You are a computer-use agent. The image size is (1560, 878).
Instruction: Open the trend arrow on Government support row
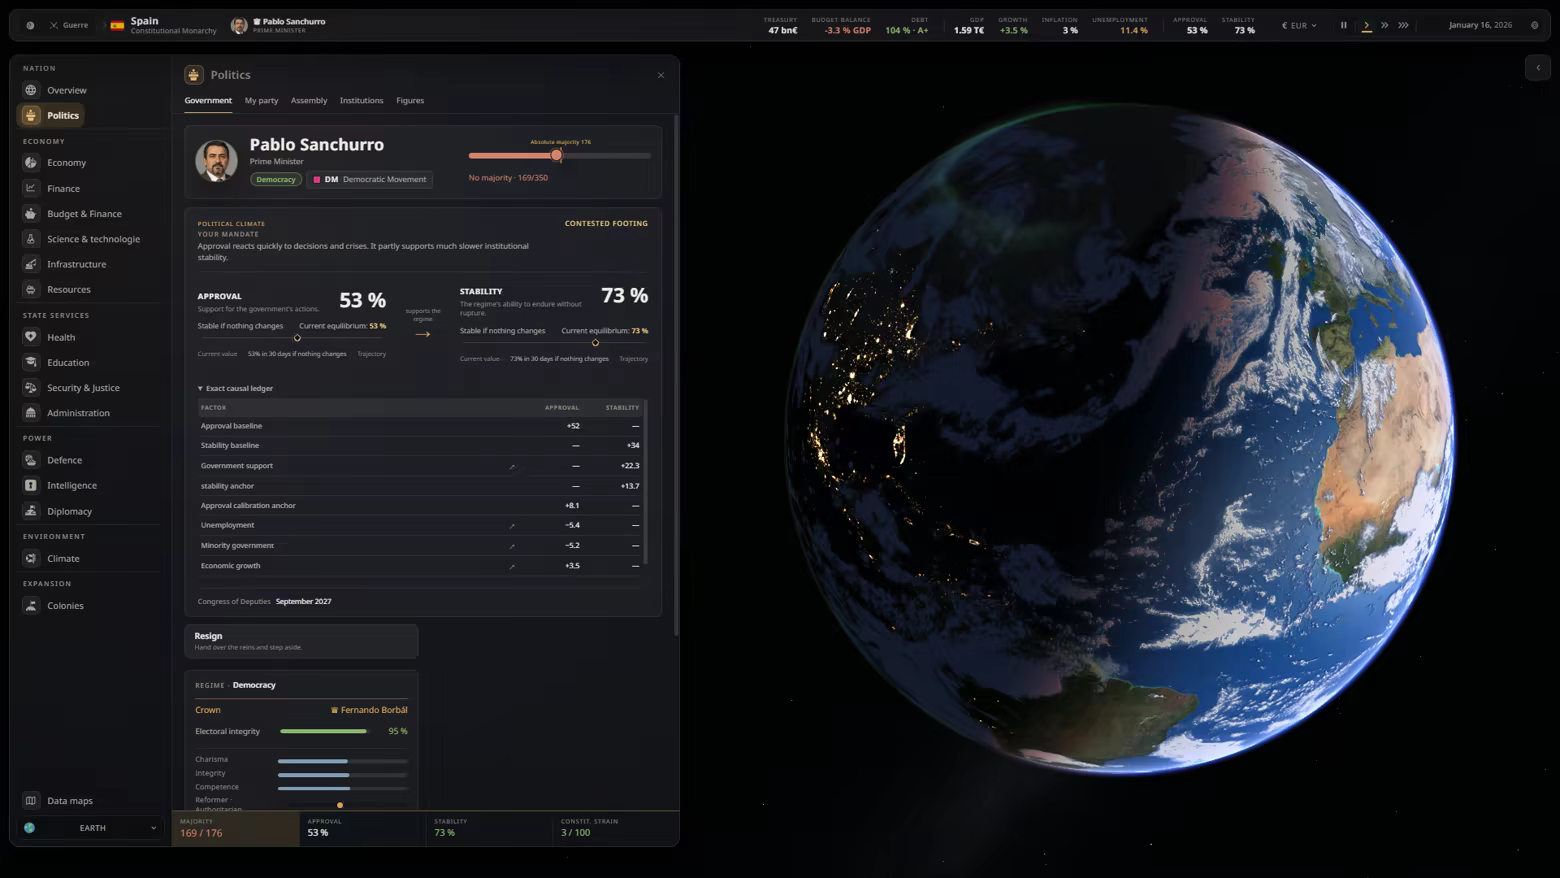tap(512, 466)
